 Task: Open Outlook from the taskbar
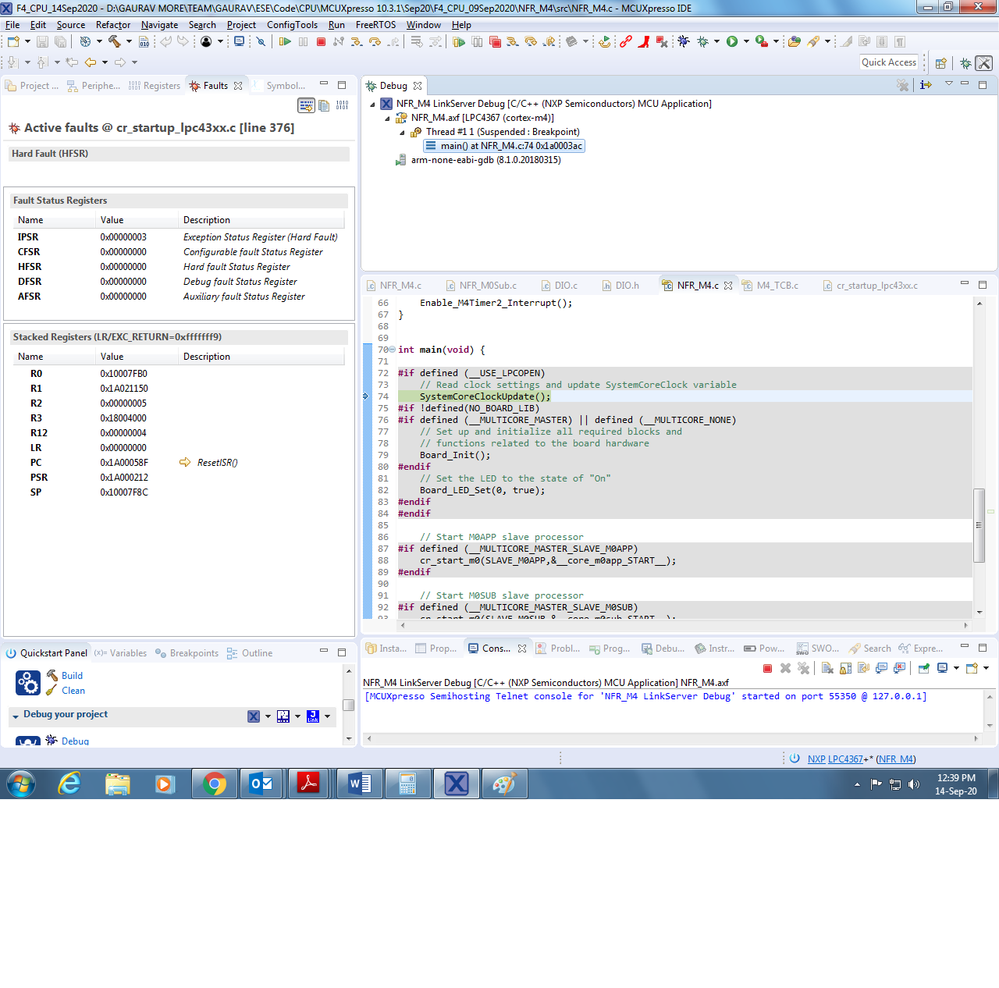[262, 784]
